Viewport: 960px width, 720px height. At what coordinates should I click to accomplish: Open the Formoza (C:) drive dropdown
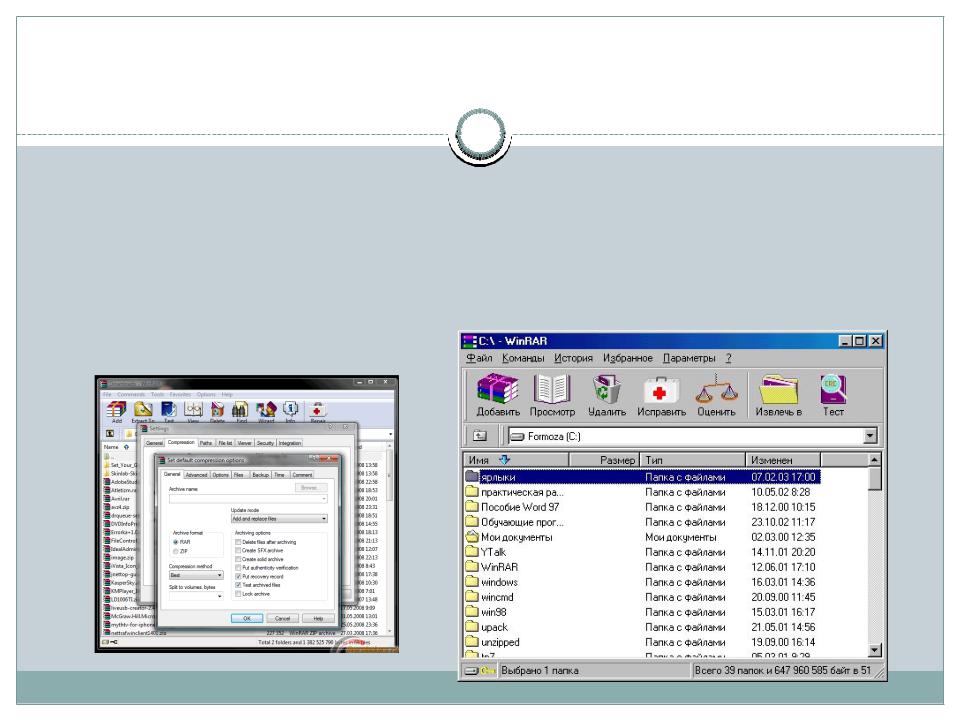[871, 436]
